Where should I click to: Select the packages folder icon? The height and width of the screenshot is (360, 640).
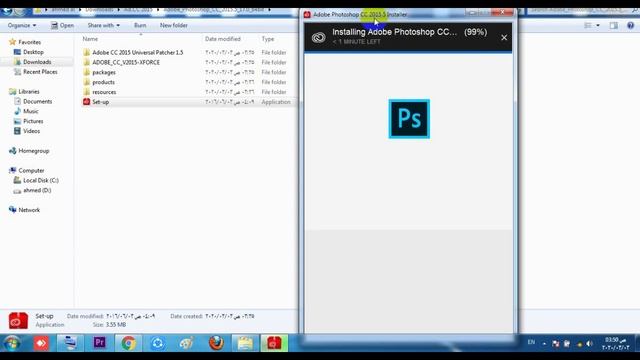87,72
